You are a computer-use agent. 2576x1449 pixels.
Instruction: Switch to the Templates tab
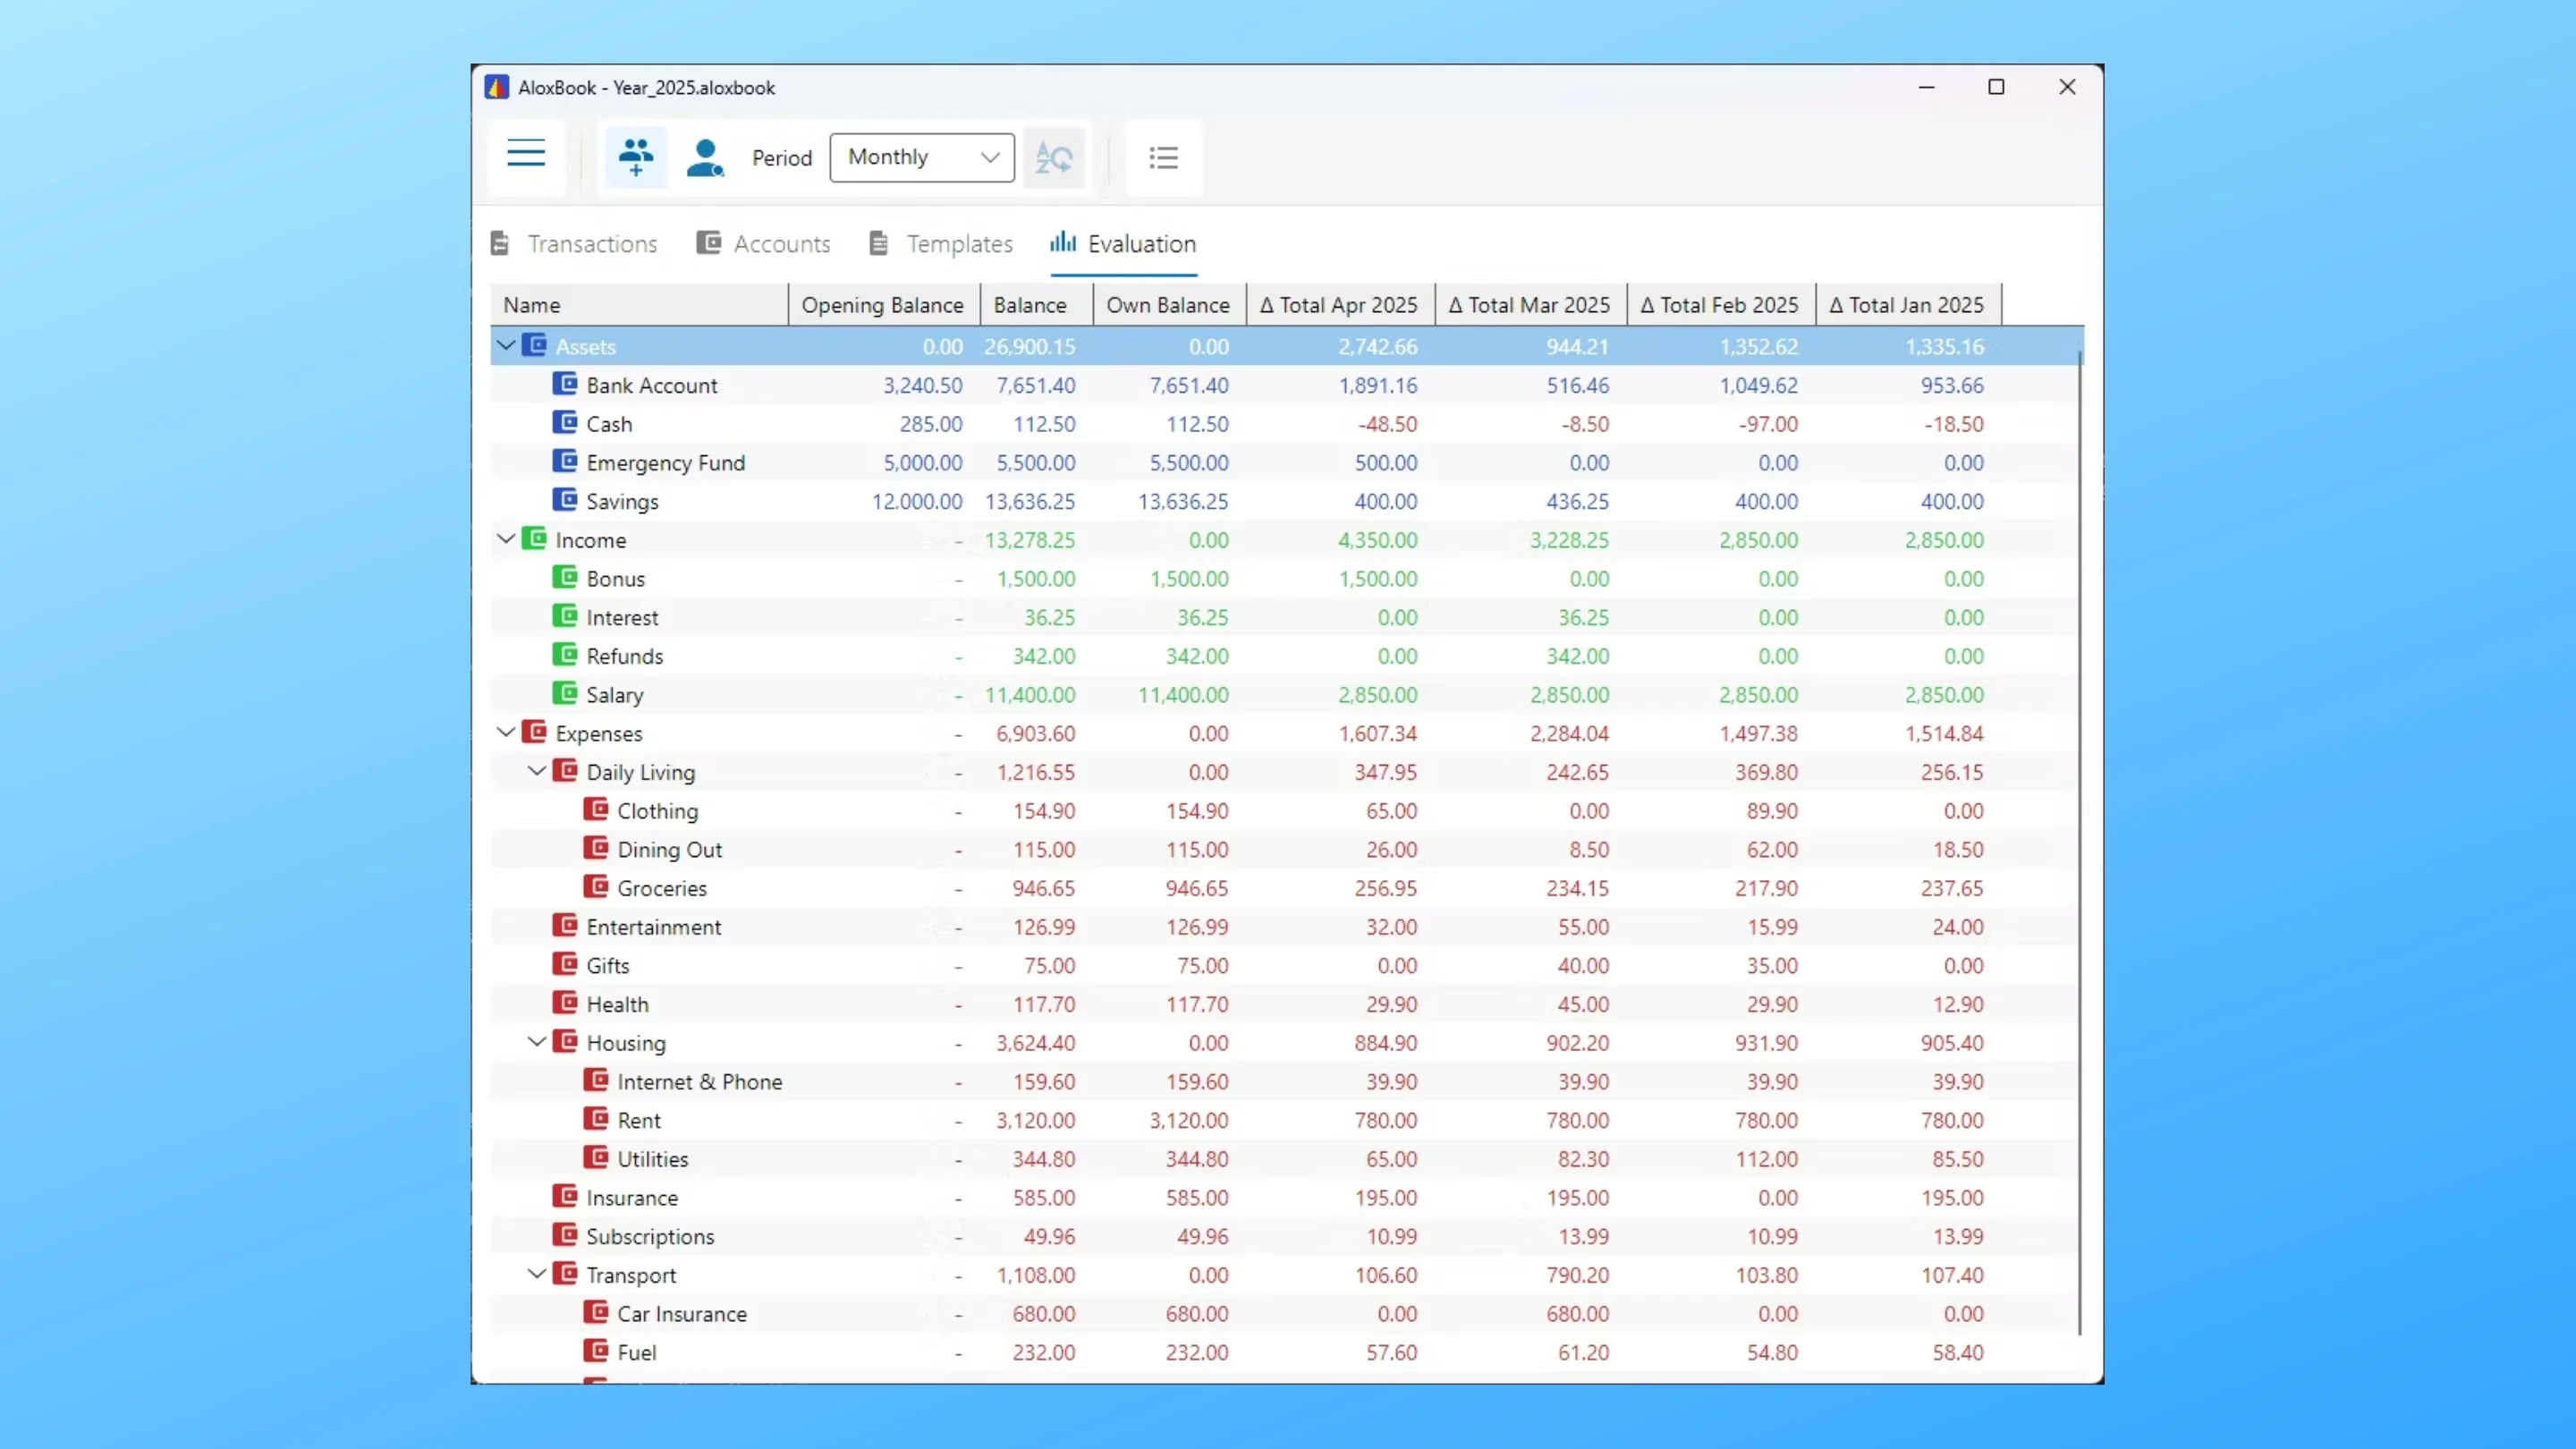[941, 244]
